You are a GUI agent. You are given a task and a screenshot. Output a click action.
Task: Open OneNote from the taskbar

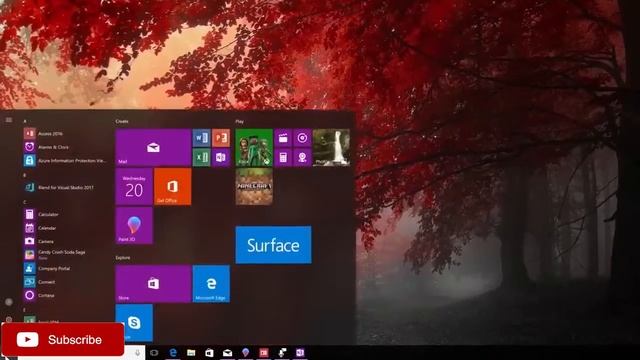click(300, 353)
